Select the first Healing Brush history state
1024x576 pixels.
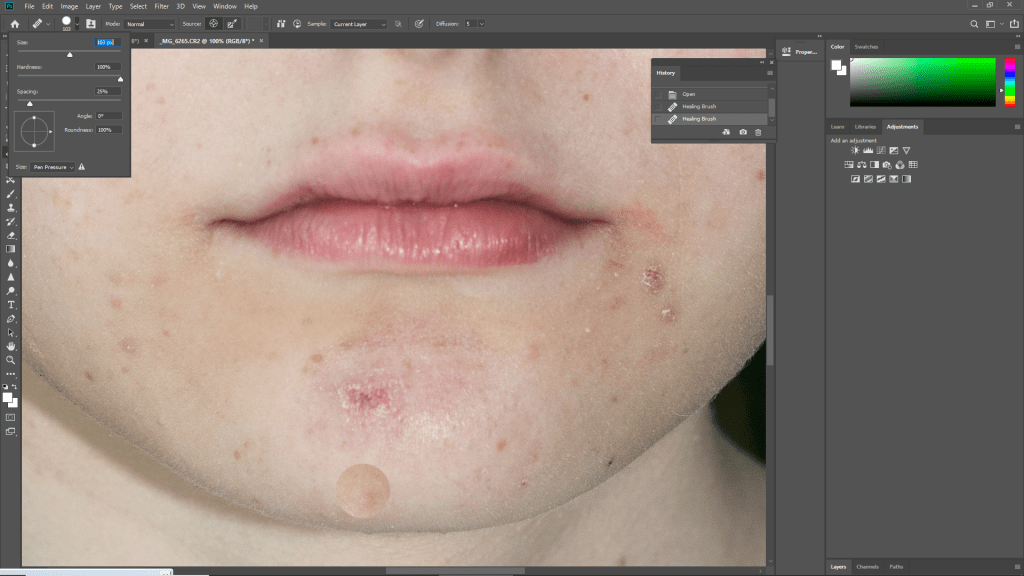(699, 106)
